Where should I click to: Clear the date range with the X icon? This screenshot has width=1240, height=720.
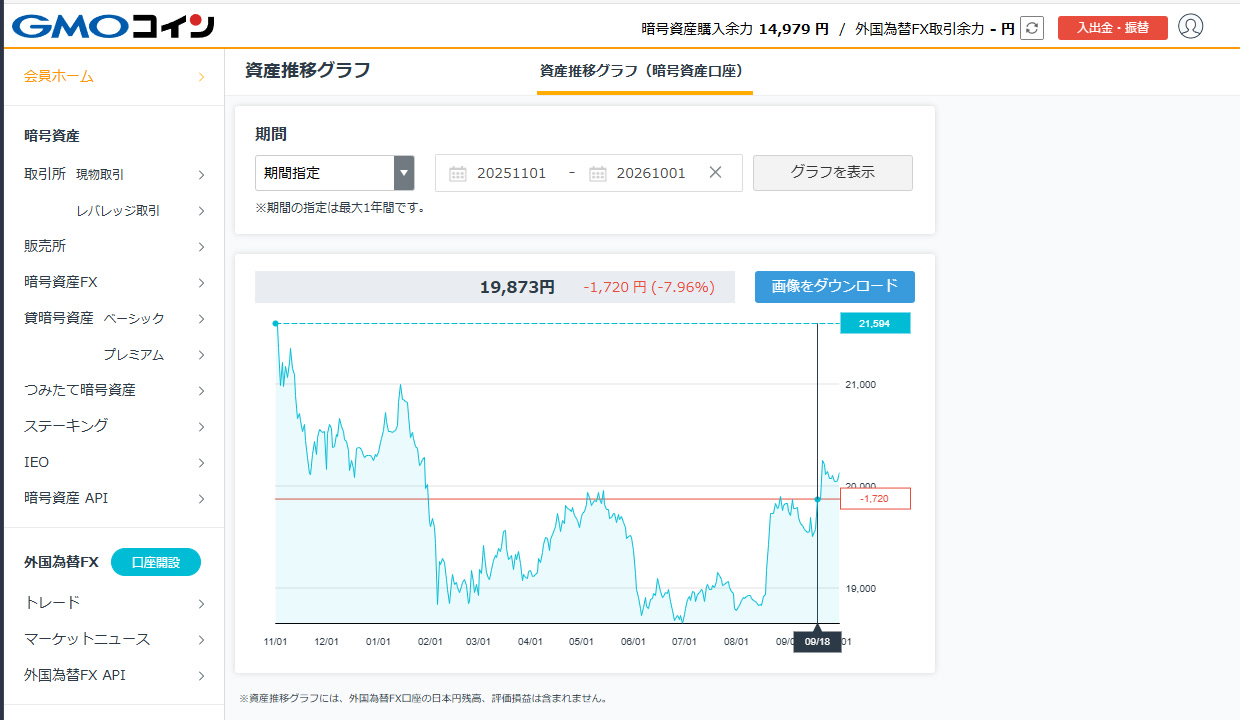click(x=715, y=172)
